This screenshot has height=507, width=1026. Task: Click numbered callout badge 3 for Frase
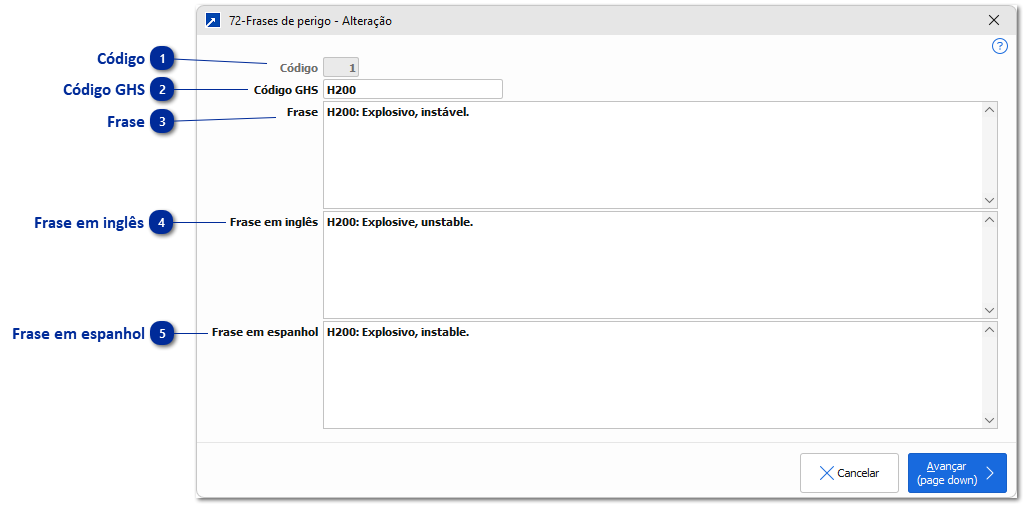click(162, 122)
